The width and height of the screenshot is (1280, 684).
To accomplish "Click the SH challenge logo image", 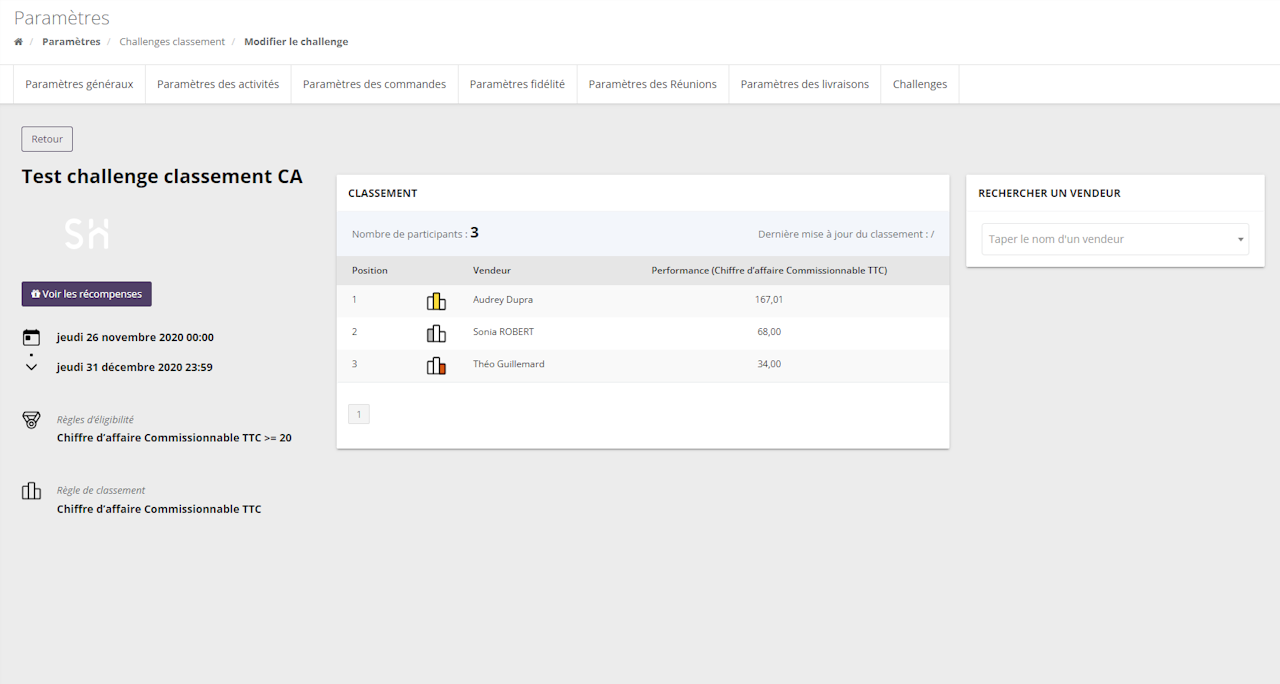I will click(87, 234).
